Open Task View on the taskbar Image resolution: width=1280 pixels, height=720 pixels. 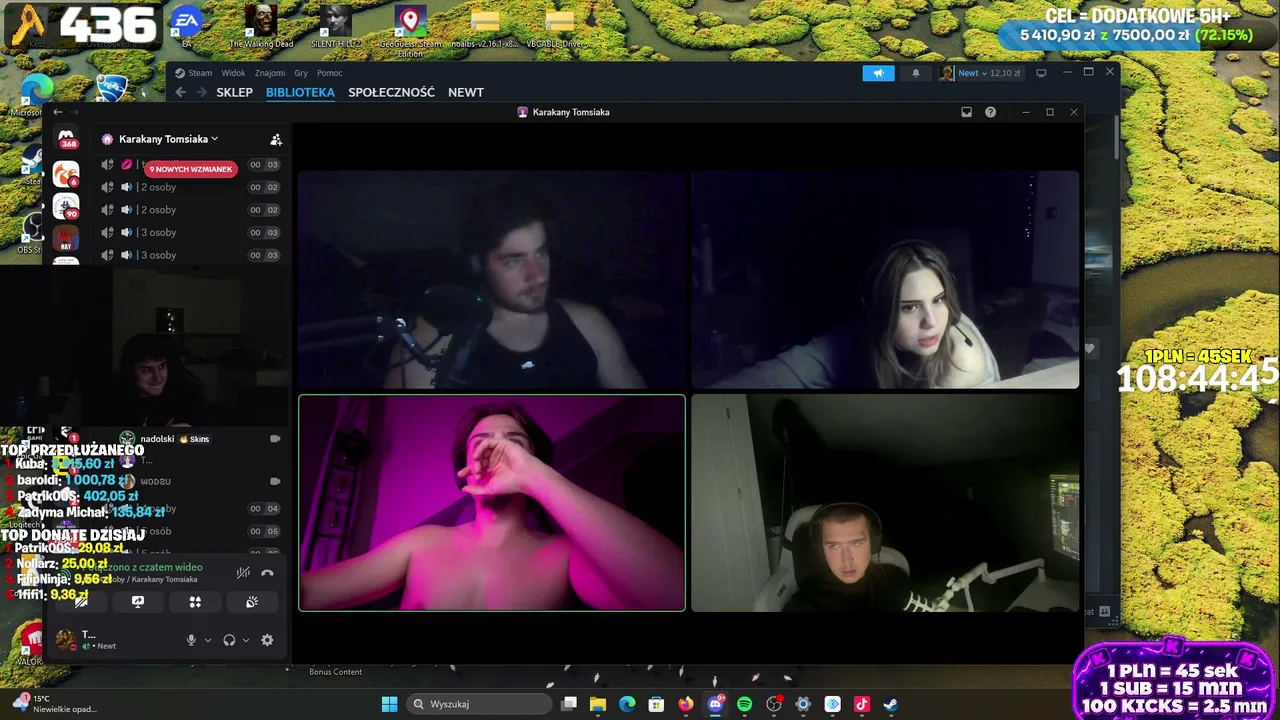[x=569, y=704]
